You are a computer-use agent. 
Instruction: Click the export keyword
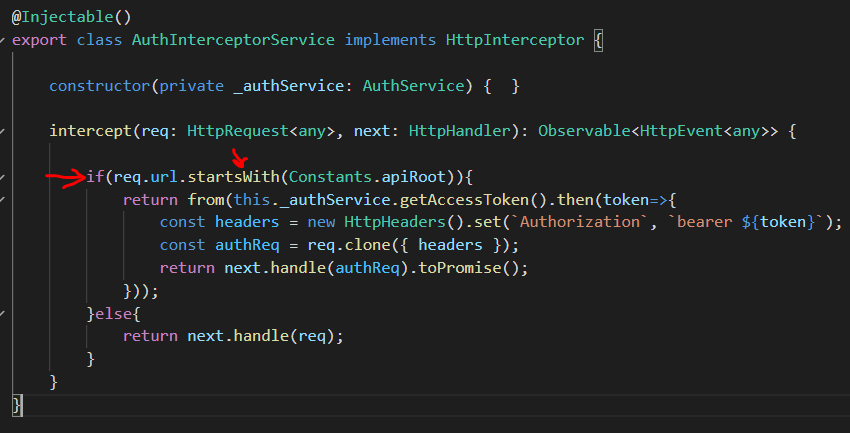[x=39, y=40]
